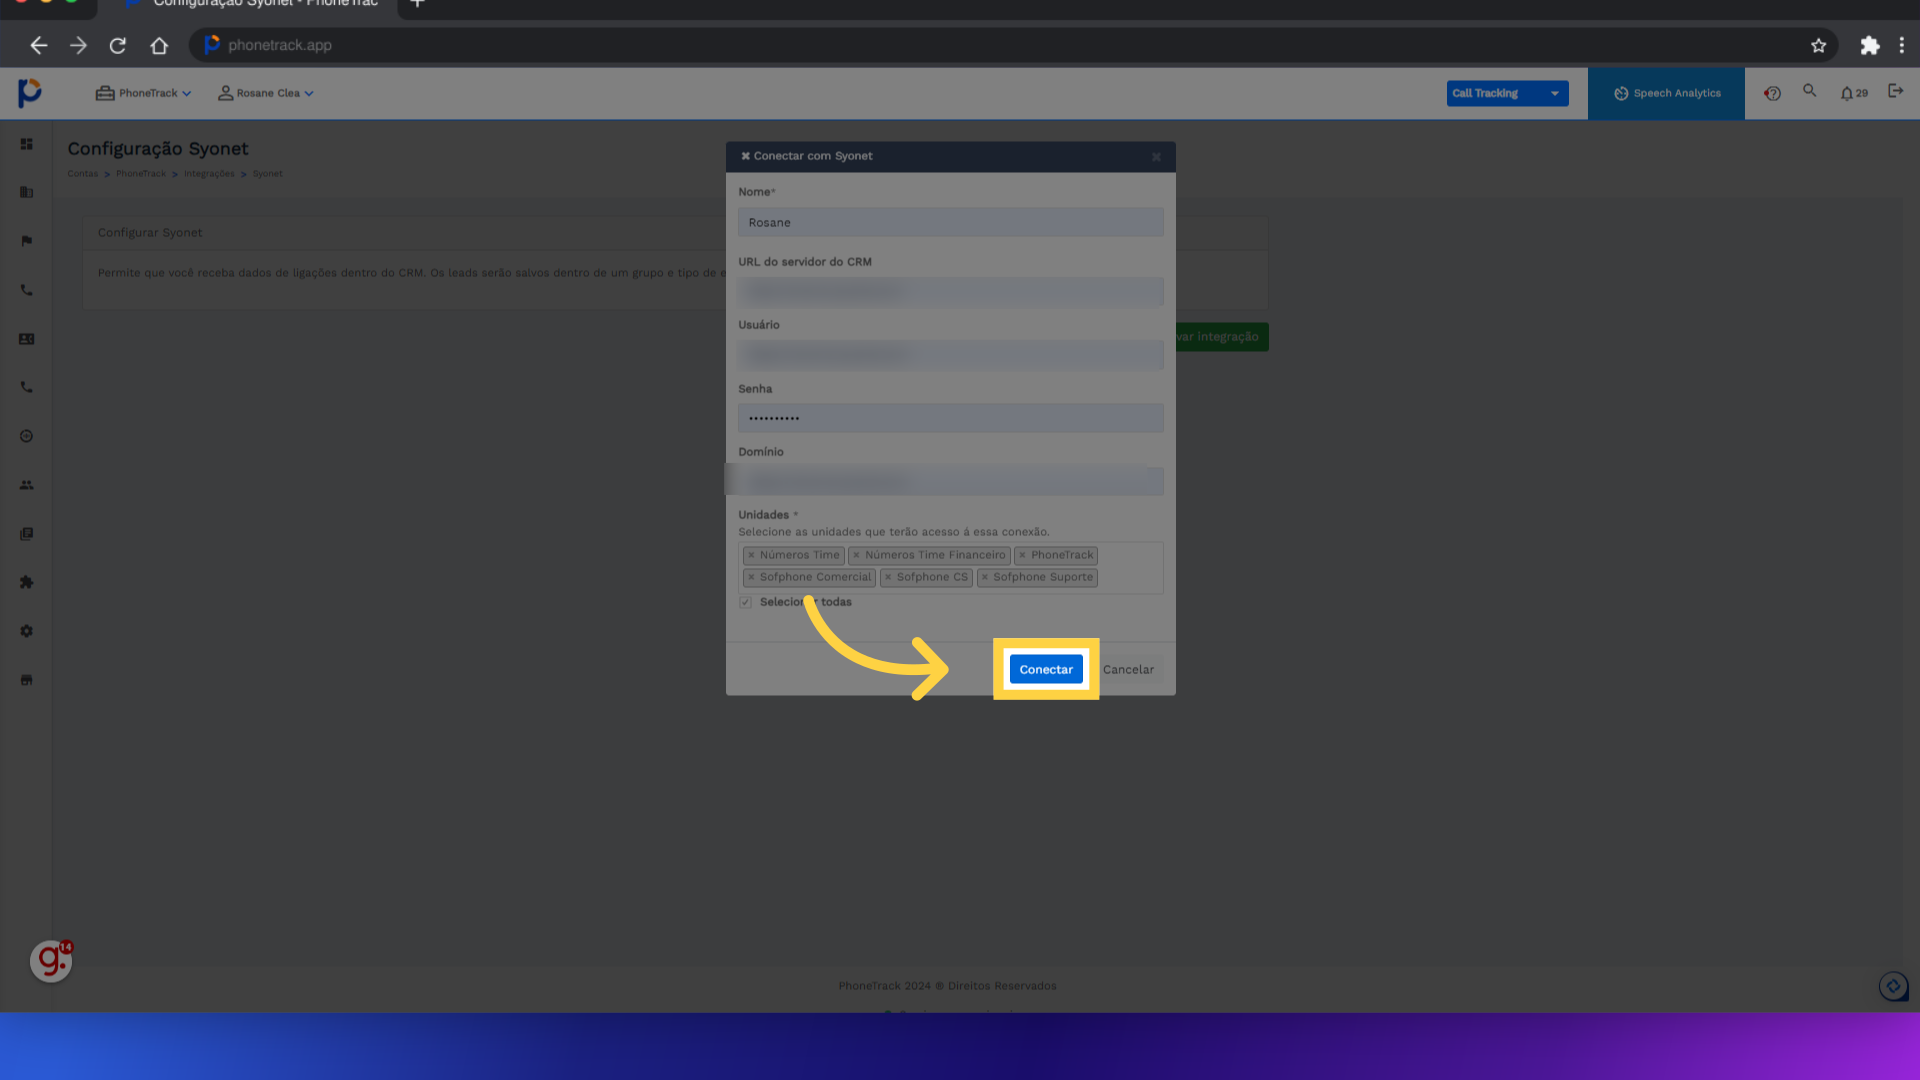1920x1080 pixels.
Task: Click the Integrações breadcrumb link
Action: click(x=209, y=174)
